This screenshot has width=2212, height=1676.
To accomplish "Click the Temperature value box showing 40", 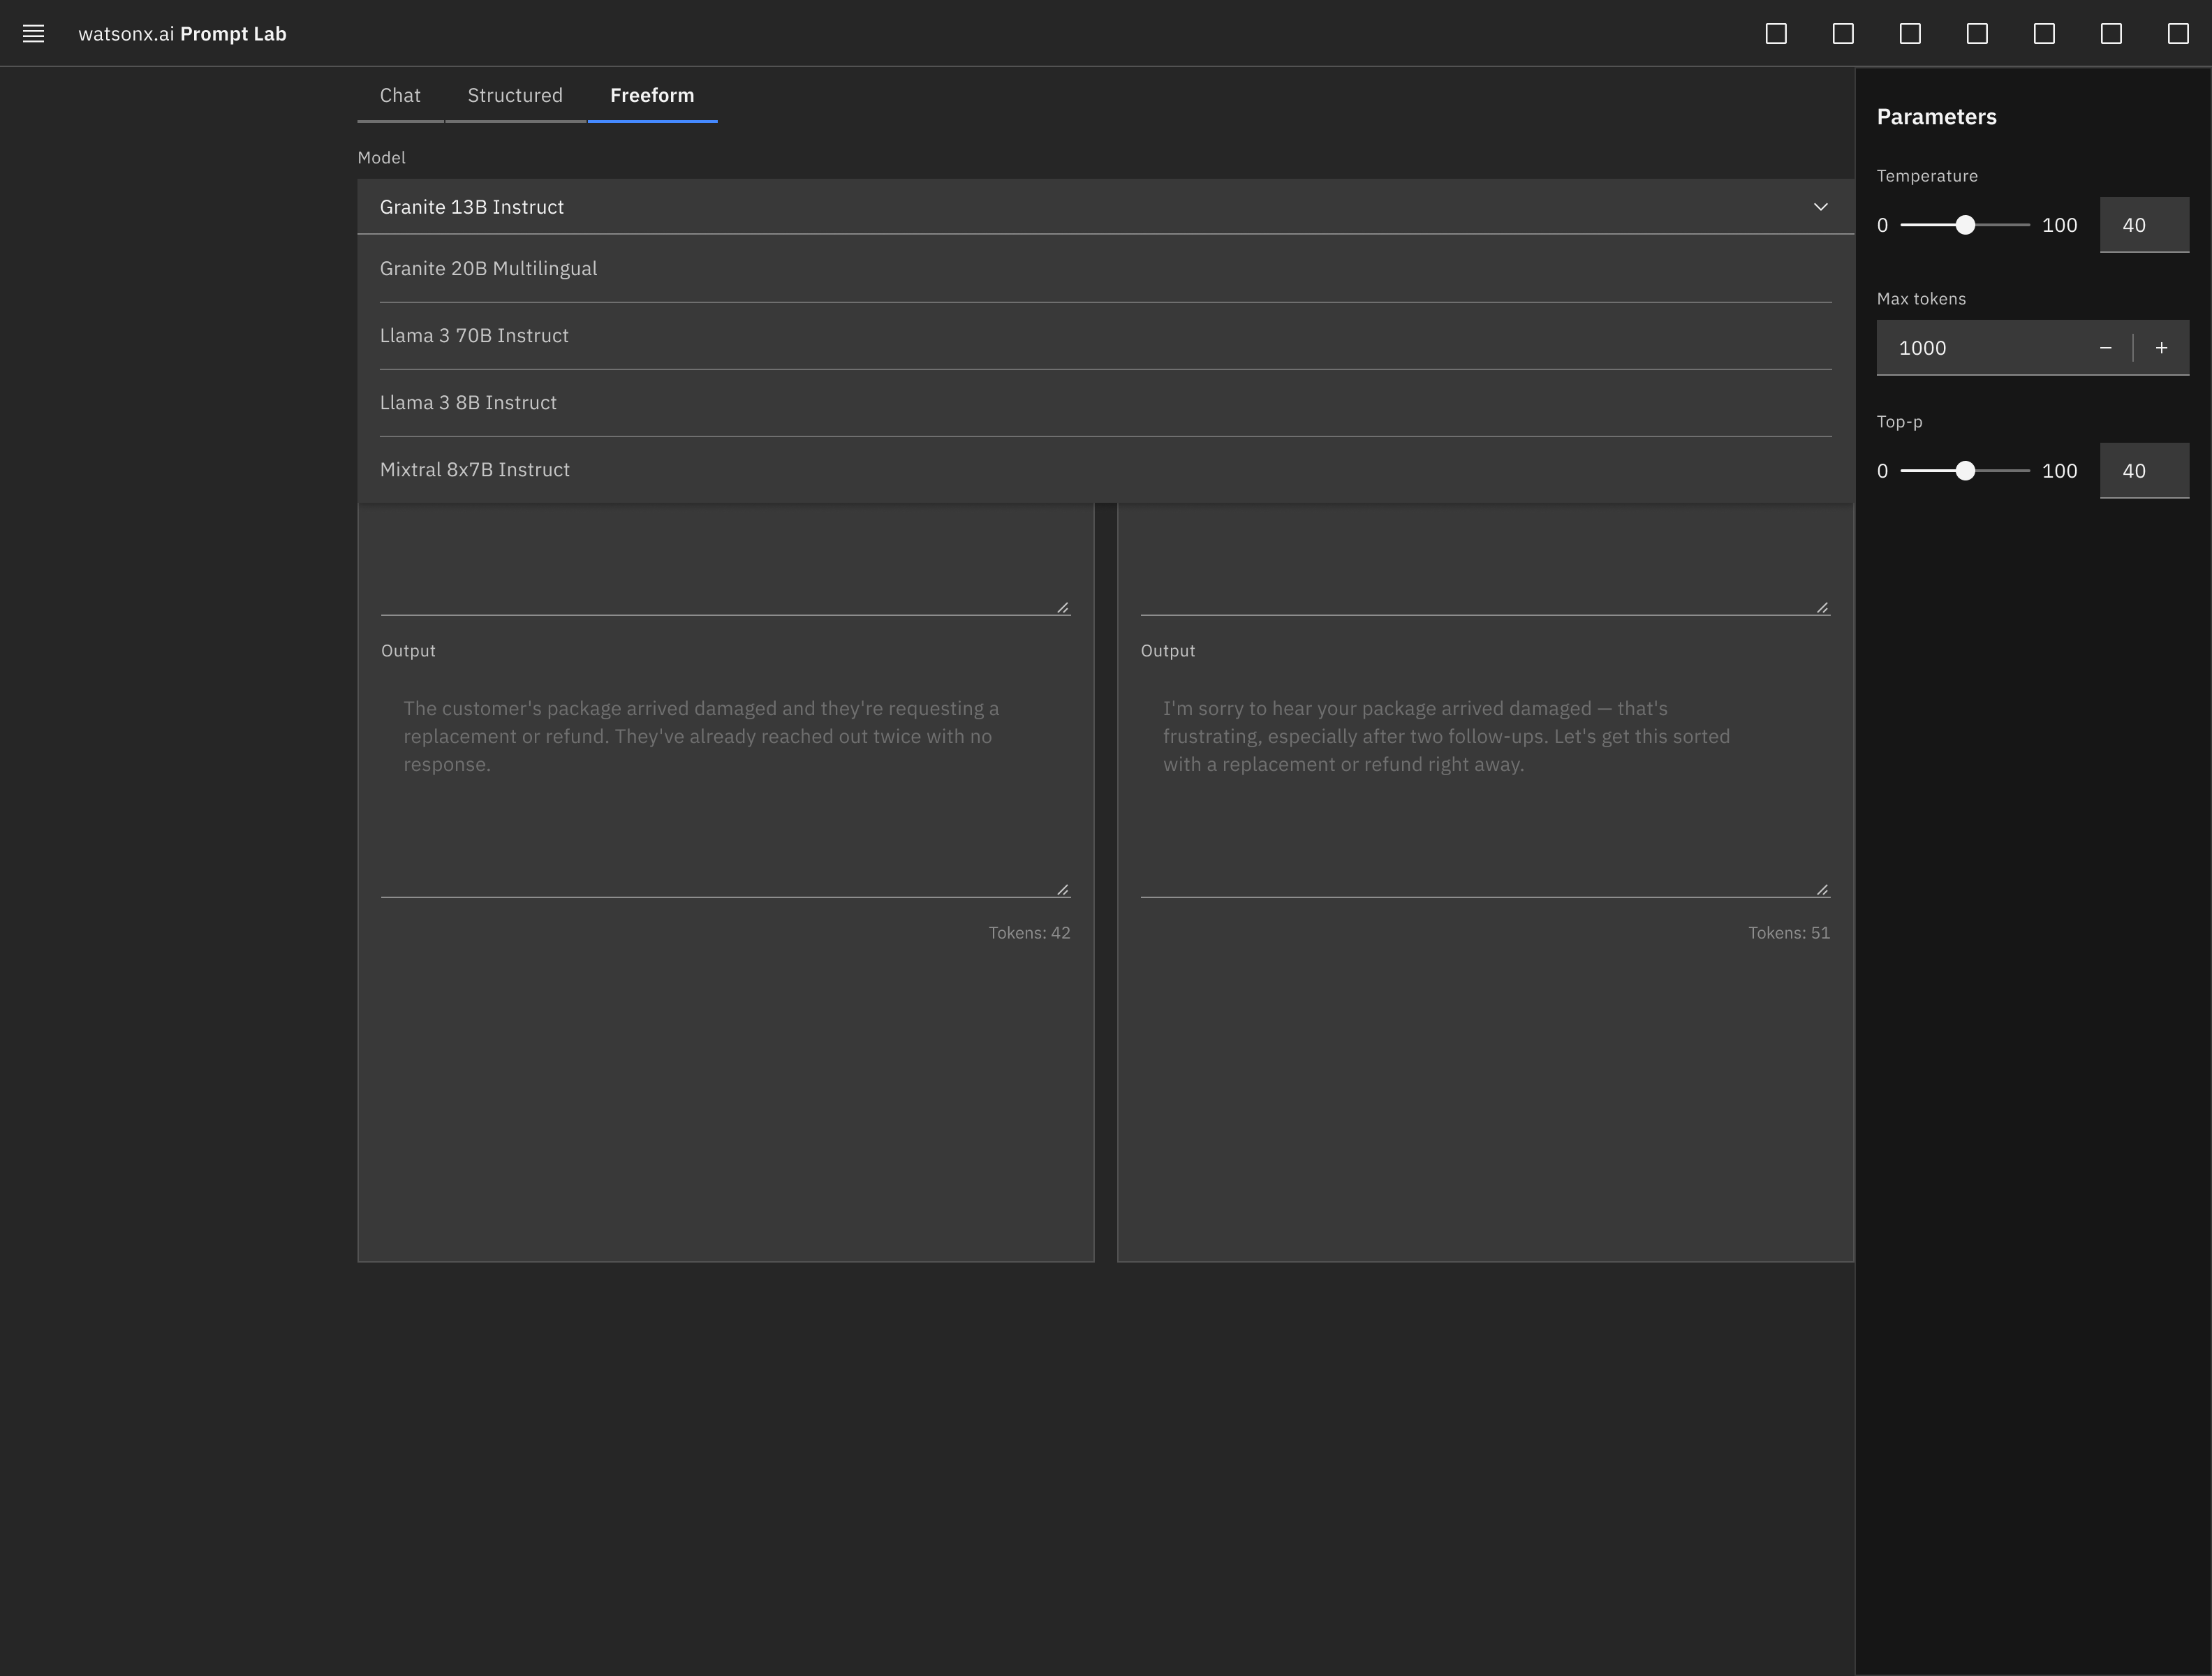I will [2144, 225].
